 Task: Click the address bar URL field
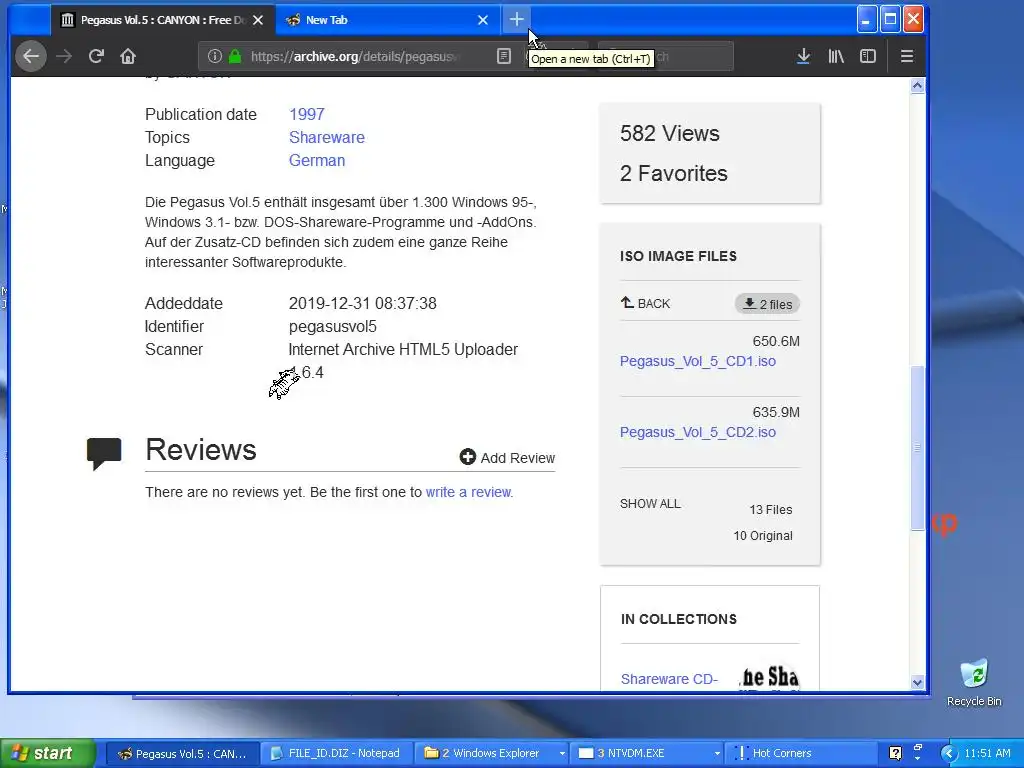[356, 56]
